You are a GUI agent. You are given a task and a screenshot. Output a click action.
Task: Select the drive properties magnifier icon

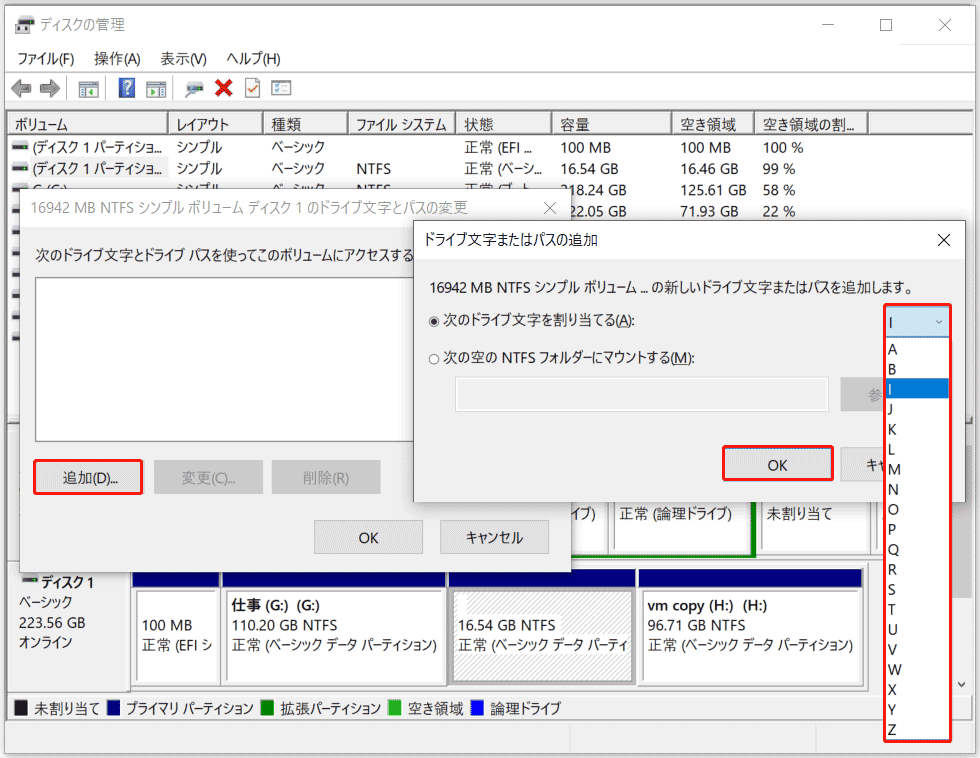194,88
